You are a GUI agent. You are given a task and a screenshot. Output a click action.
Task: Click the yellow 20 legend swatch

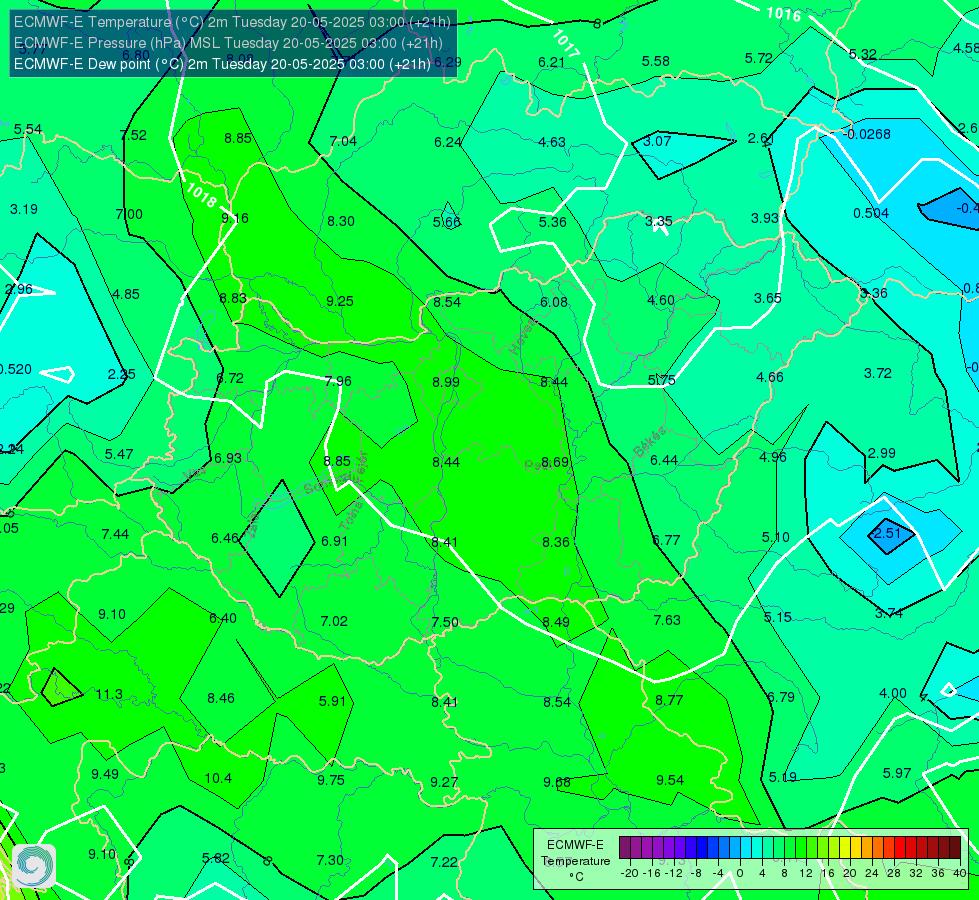845,848
